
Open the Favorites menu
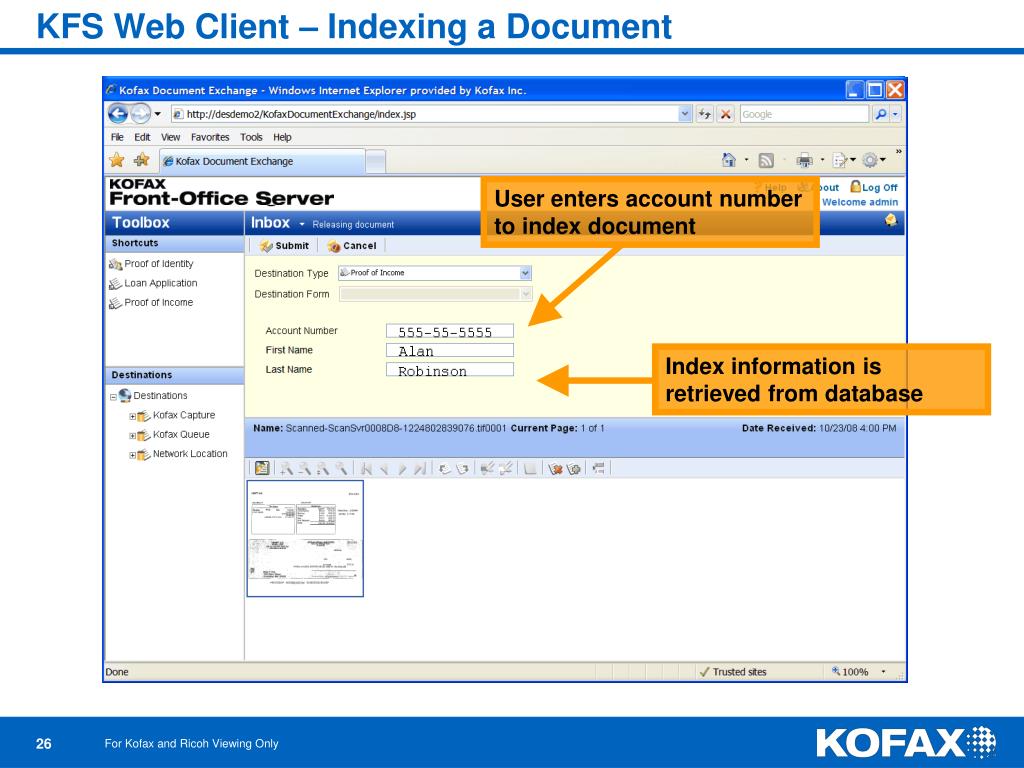pyautogui.click(x=210, y=137)
